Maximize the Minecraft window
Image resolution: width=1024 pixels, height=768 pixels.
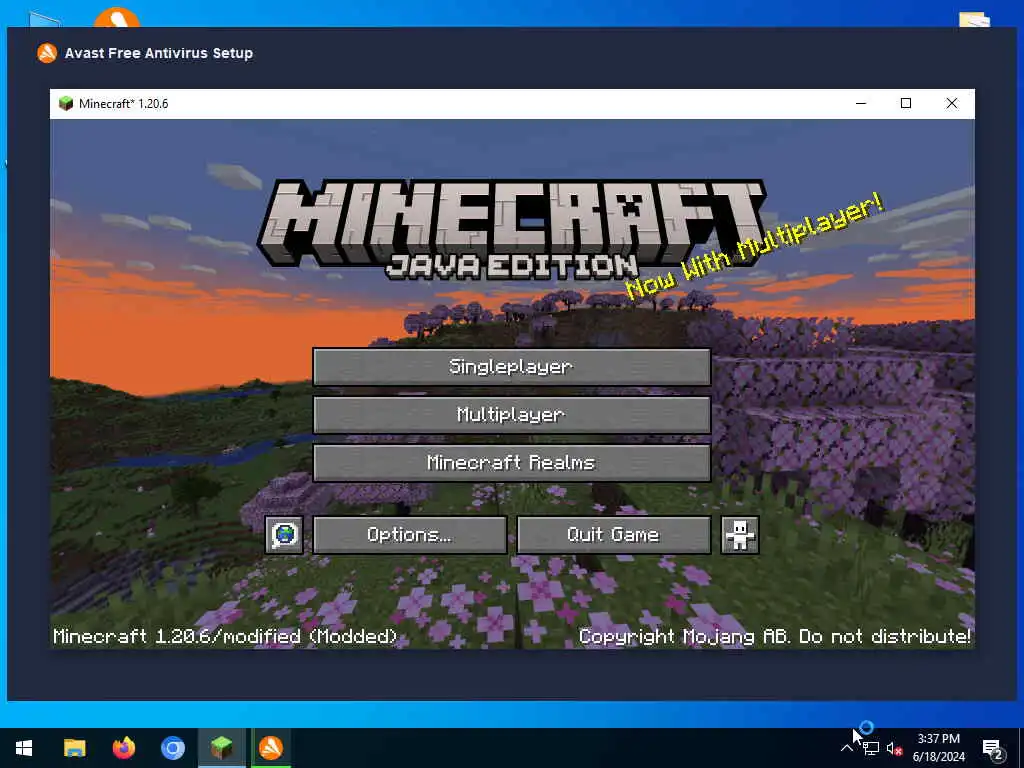[x=906, y=103]
